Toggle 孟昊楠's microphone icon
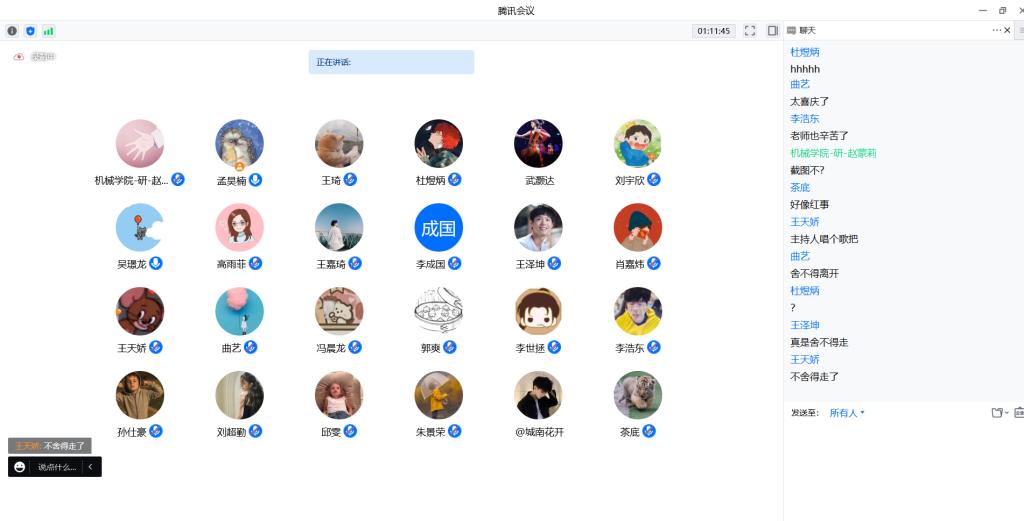This screenshot has width=1024, height=521. tap(256, 180)
